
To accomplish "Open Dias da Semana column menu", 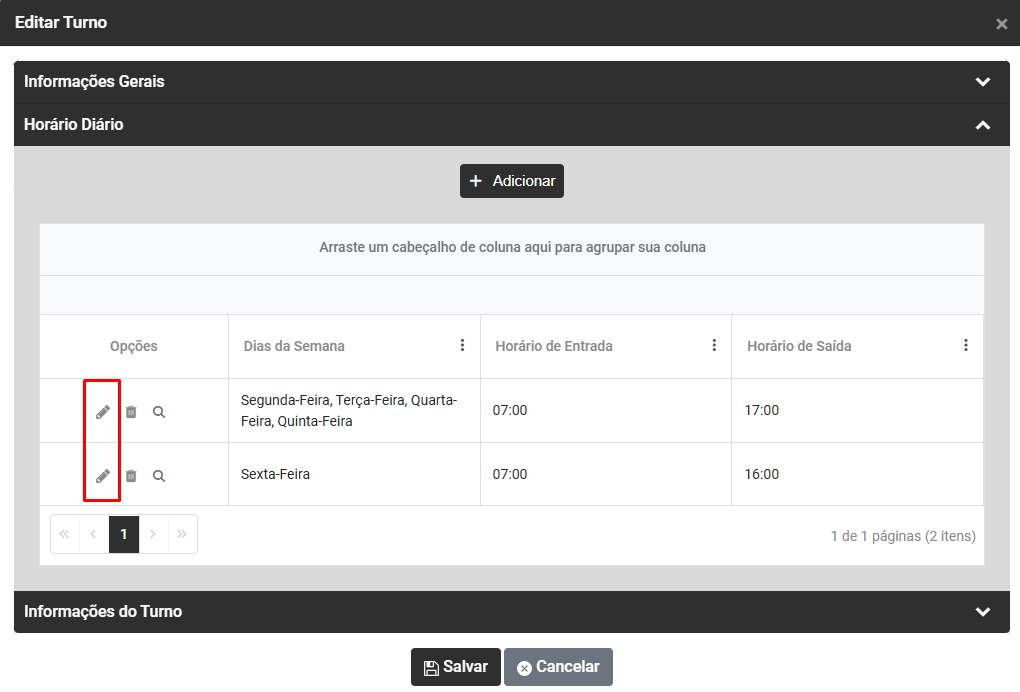I will click(463, 345).
